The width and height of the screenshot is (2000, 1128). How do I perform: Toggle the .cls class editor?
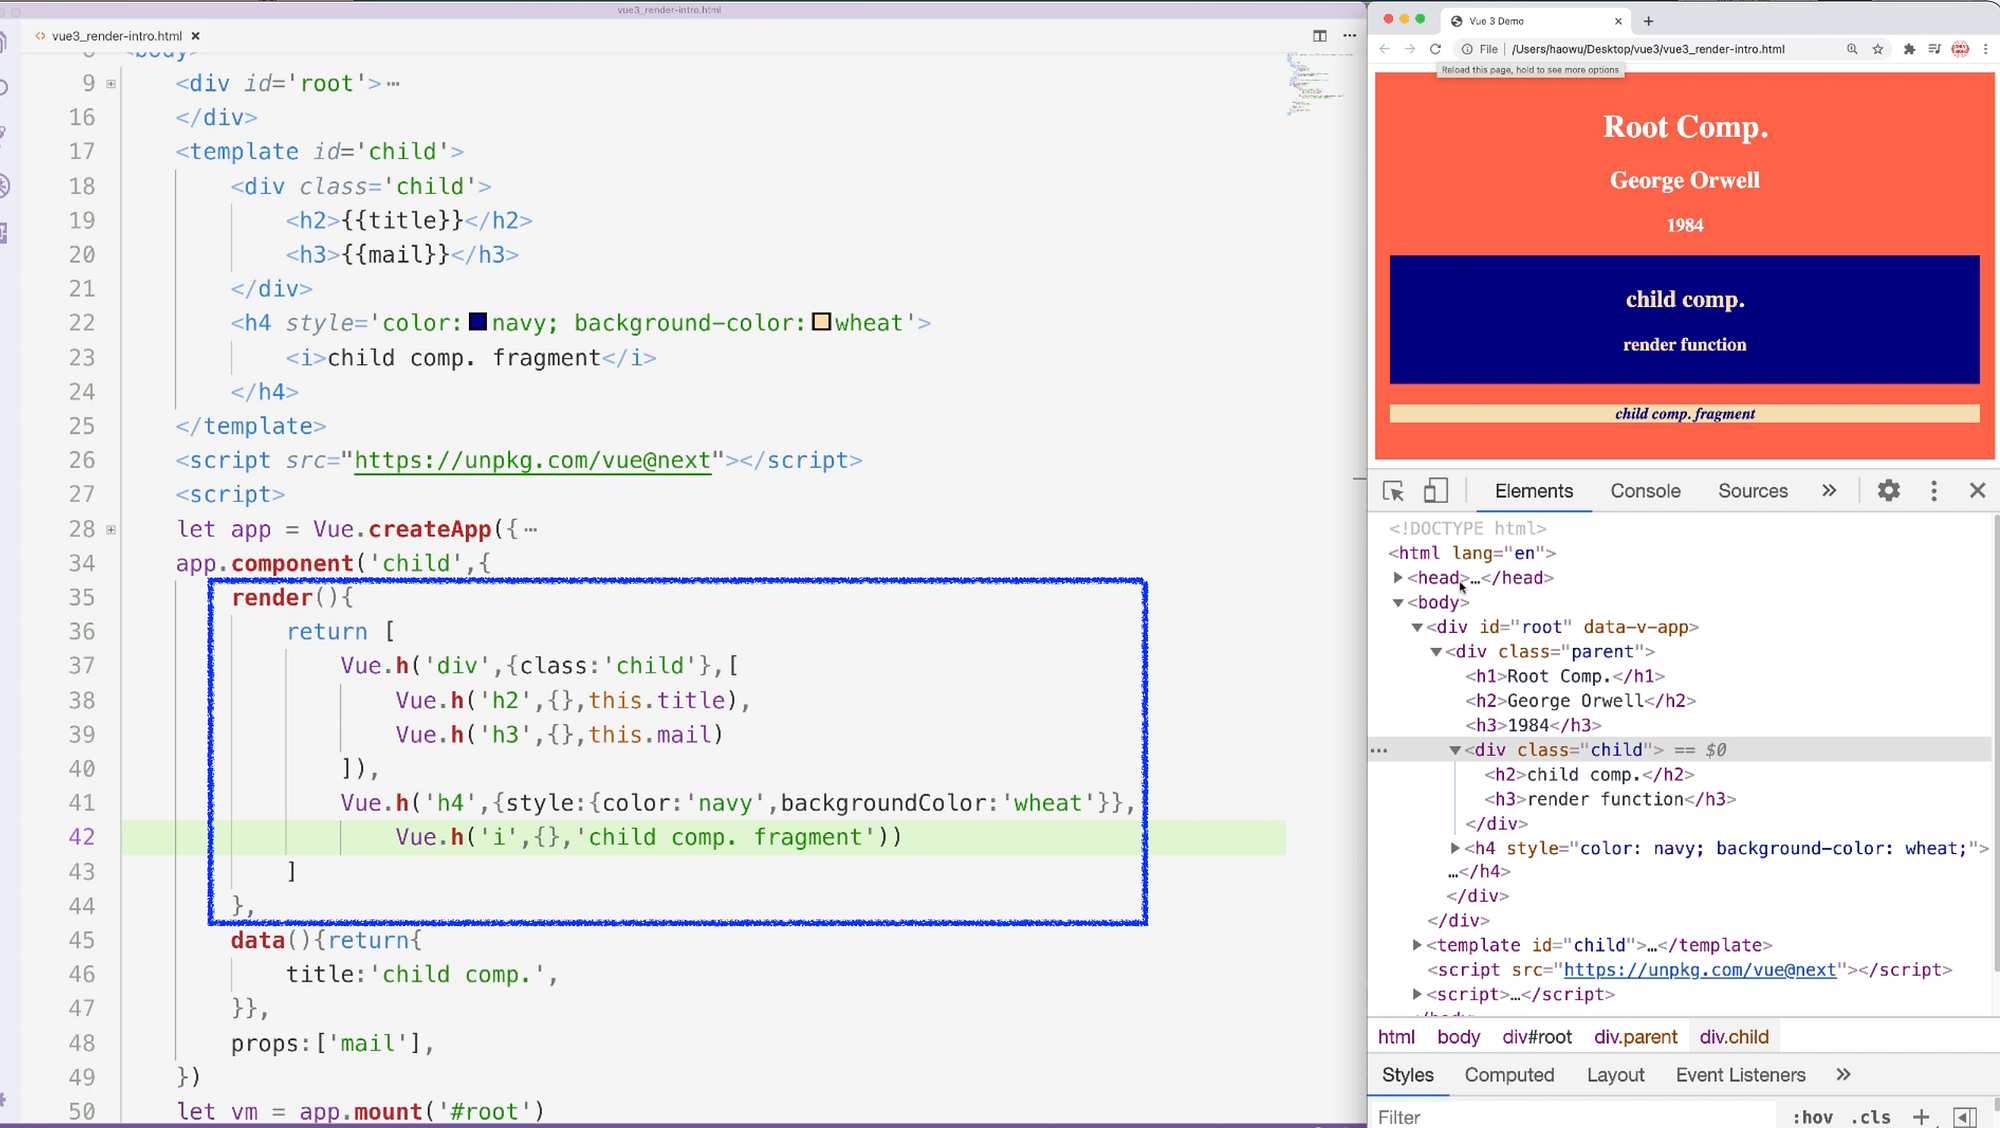(1870, 1117)
